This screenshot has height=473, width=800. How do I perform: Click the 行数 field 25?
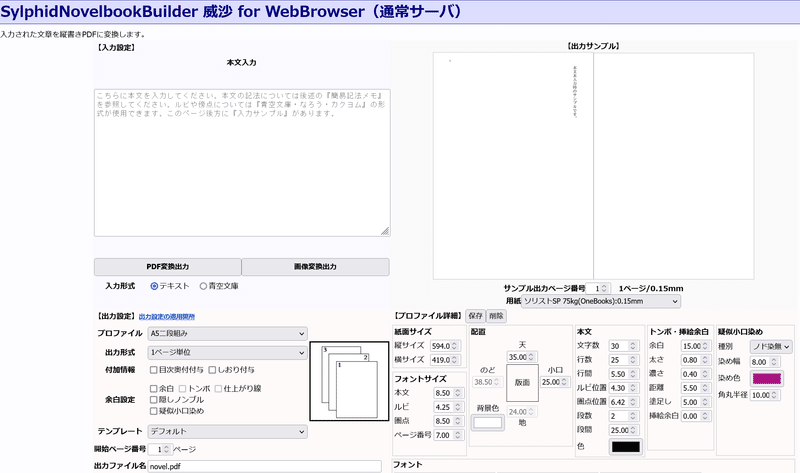pos(623,360)
